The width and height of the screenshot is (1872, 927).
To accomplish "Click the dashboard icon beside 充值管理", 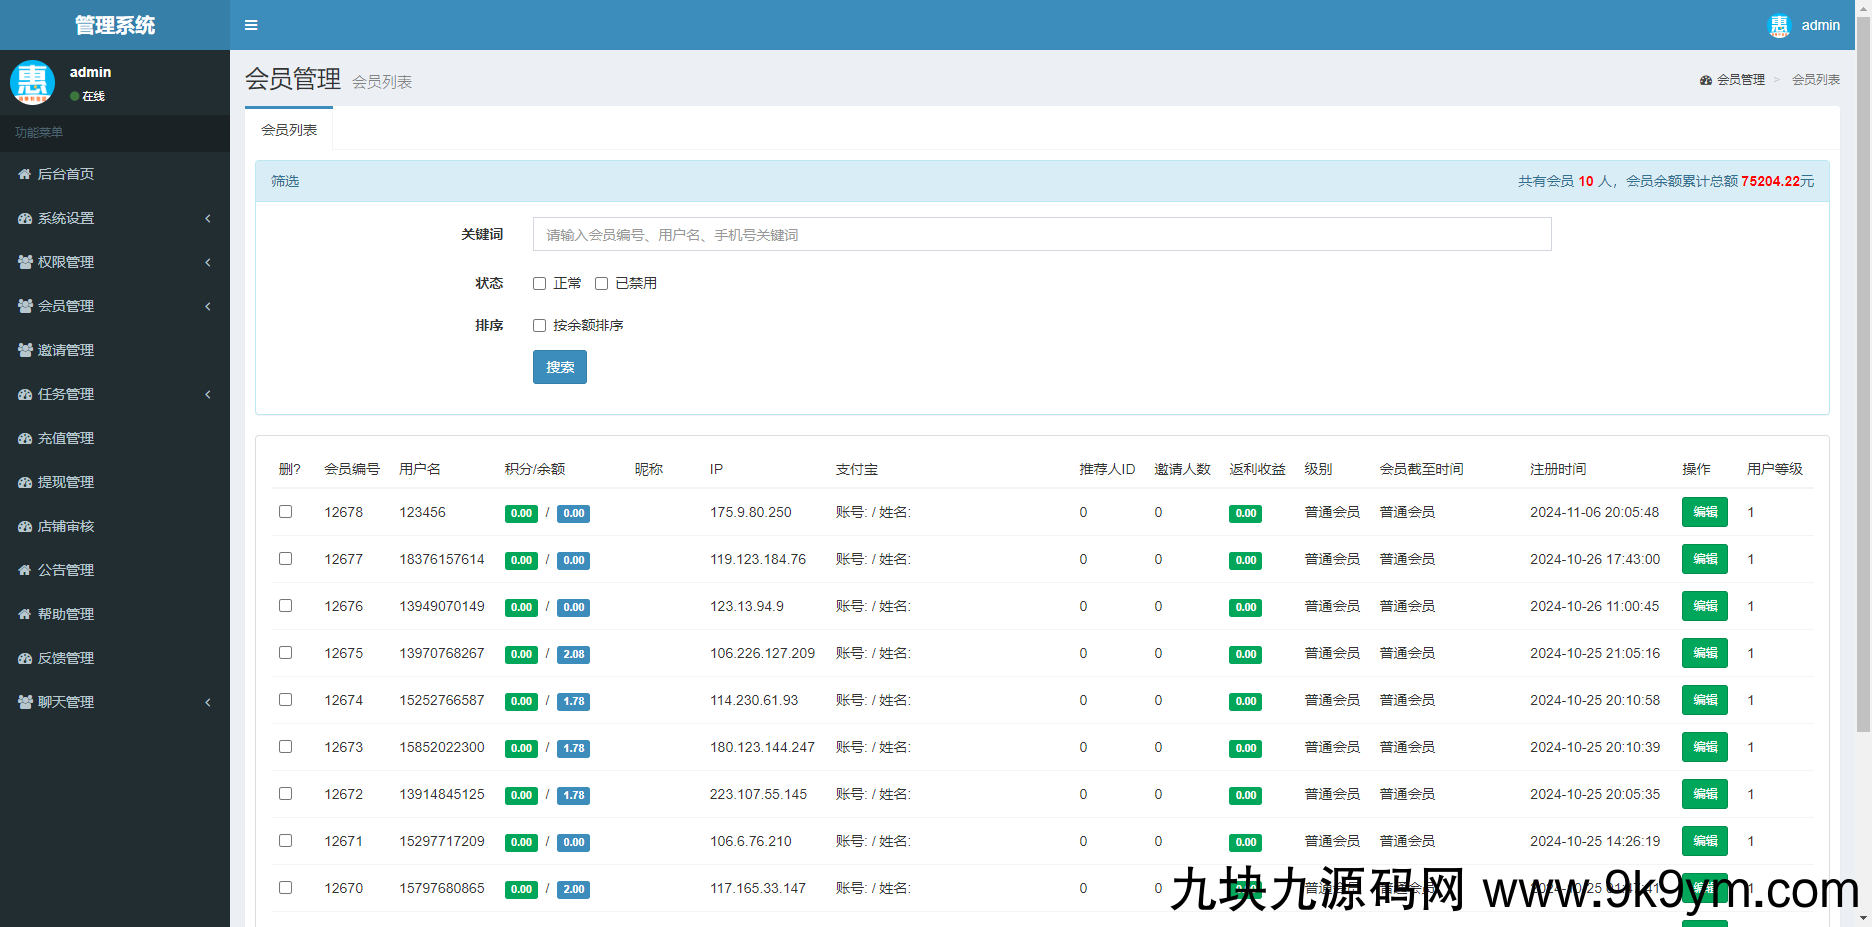I will point(25,438).
